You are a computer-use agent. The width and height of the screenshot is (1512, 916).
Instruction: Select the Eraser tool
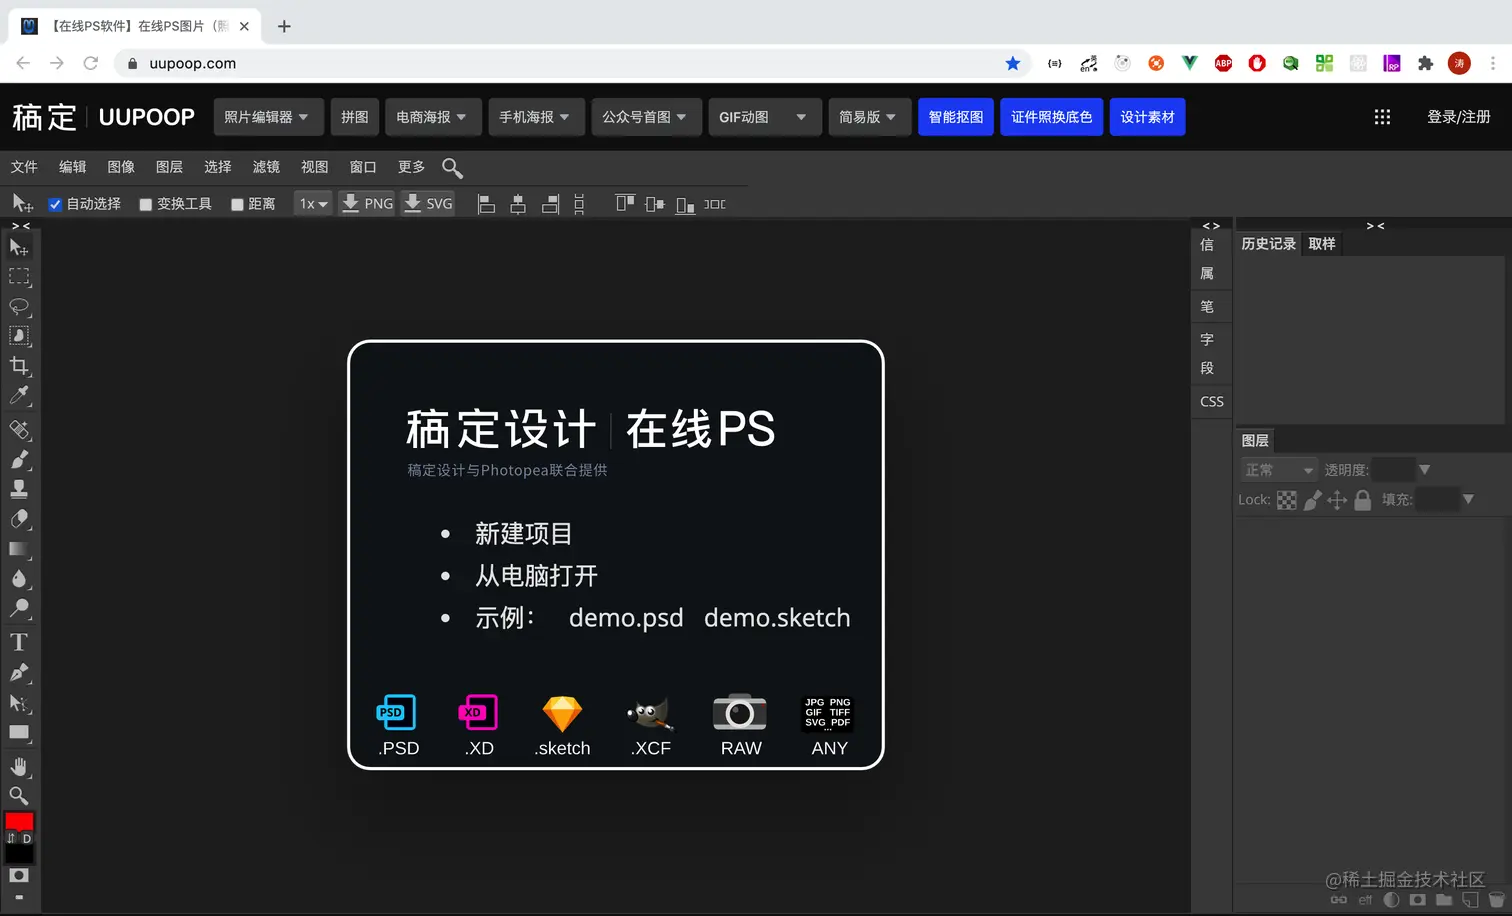19,519
